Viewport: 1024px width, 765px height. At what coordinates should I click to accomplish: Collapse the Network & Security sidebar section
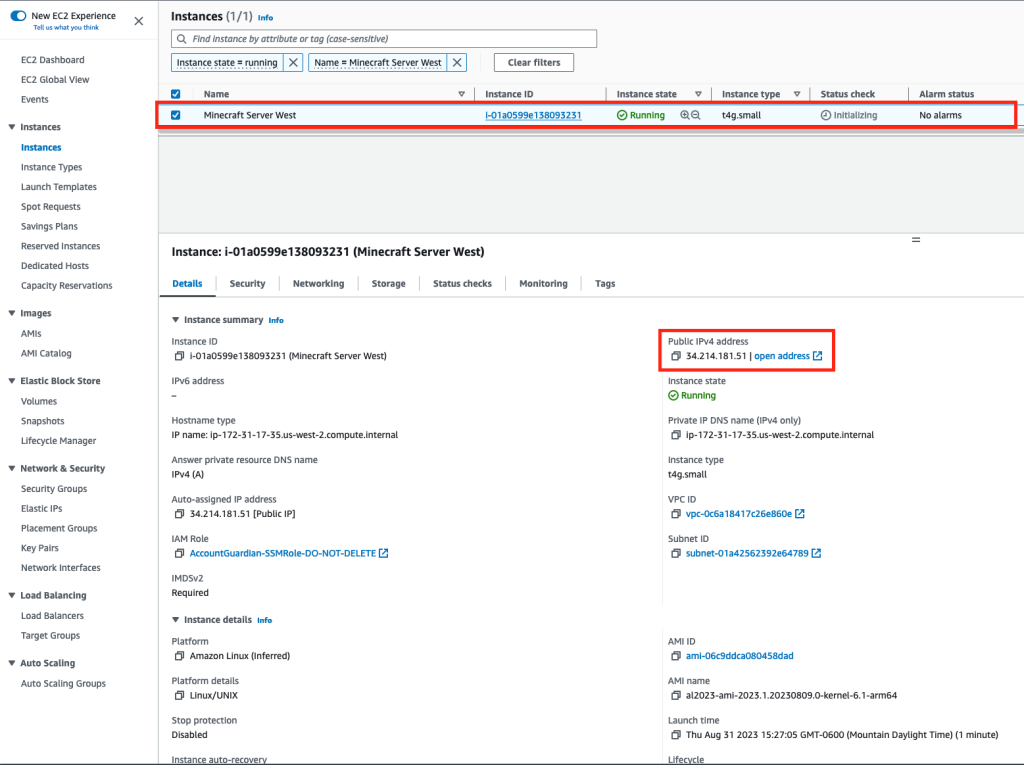(10, 468)
